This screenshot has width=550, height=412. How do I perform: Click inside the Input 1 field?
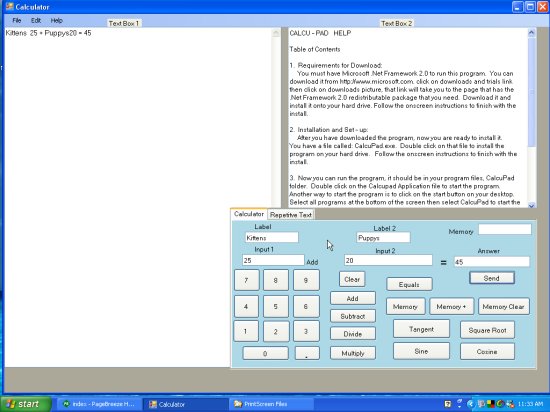[273, 260]
